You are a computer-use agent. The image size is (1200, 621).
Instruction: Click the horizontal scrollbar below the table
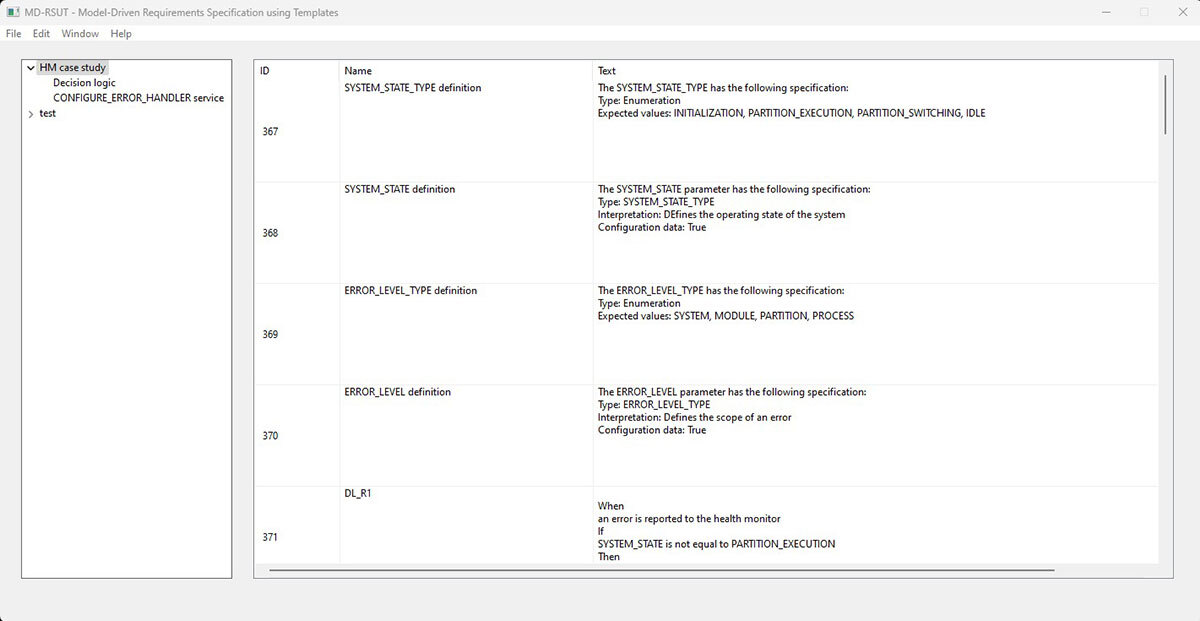(x=660, y=570)
